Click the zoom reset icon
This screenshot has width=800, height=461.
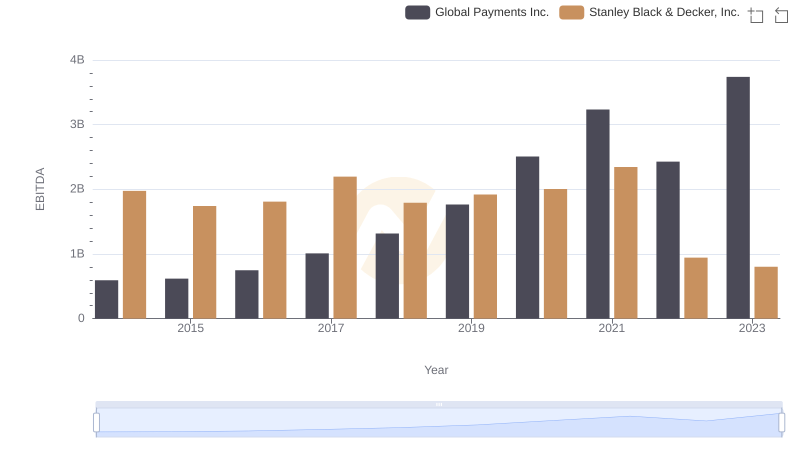click(781, 15)
